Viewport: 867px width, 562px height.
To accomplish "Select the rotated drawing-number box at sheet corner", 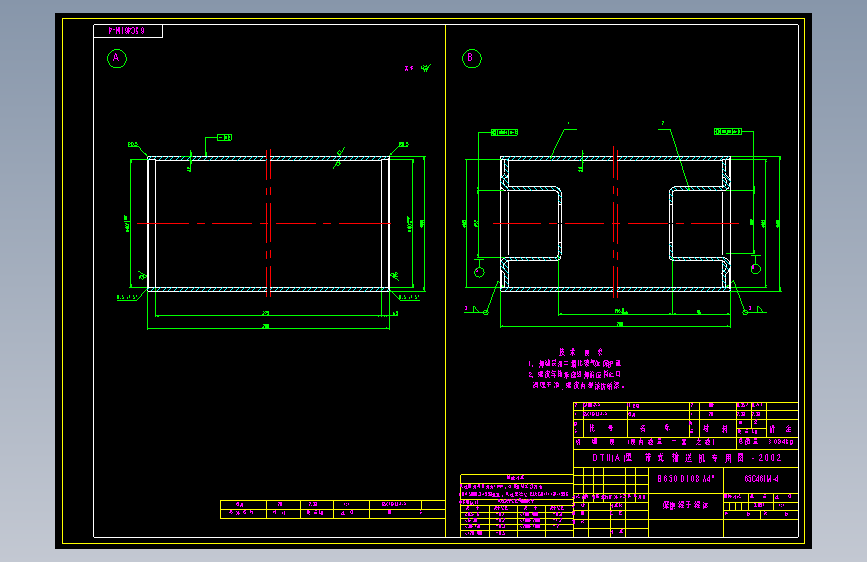I will click(x=128, y=31).
